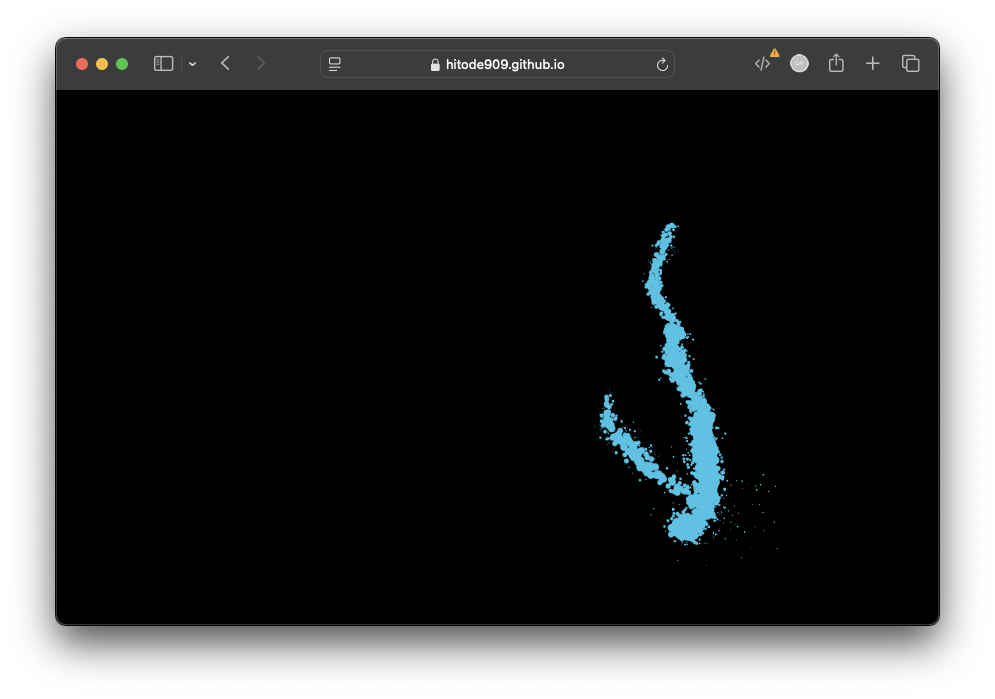Open the page reader menu icon
This screenshot has height=699, width=995.
[334, 64]
